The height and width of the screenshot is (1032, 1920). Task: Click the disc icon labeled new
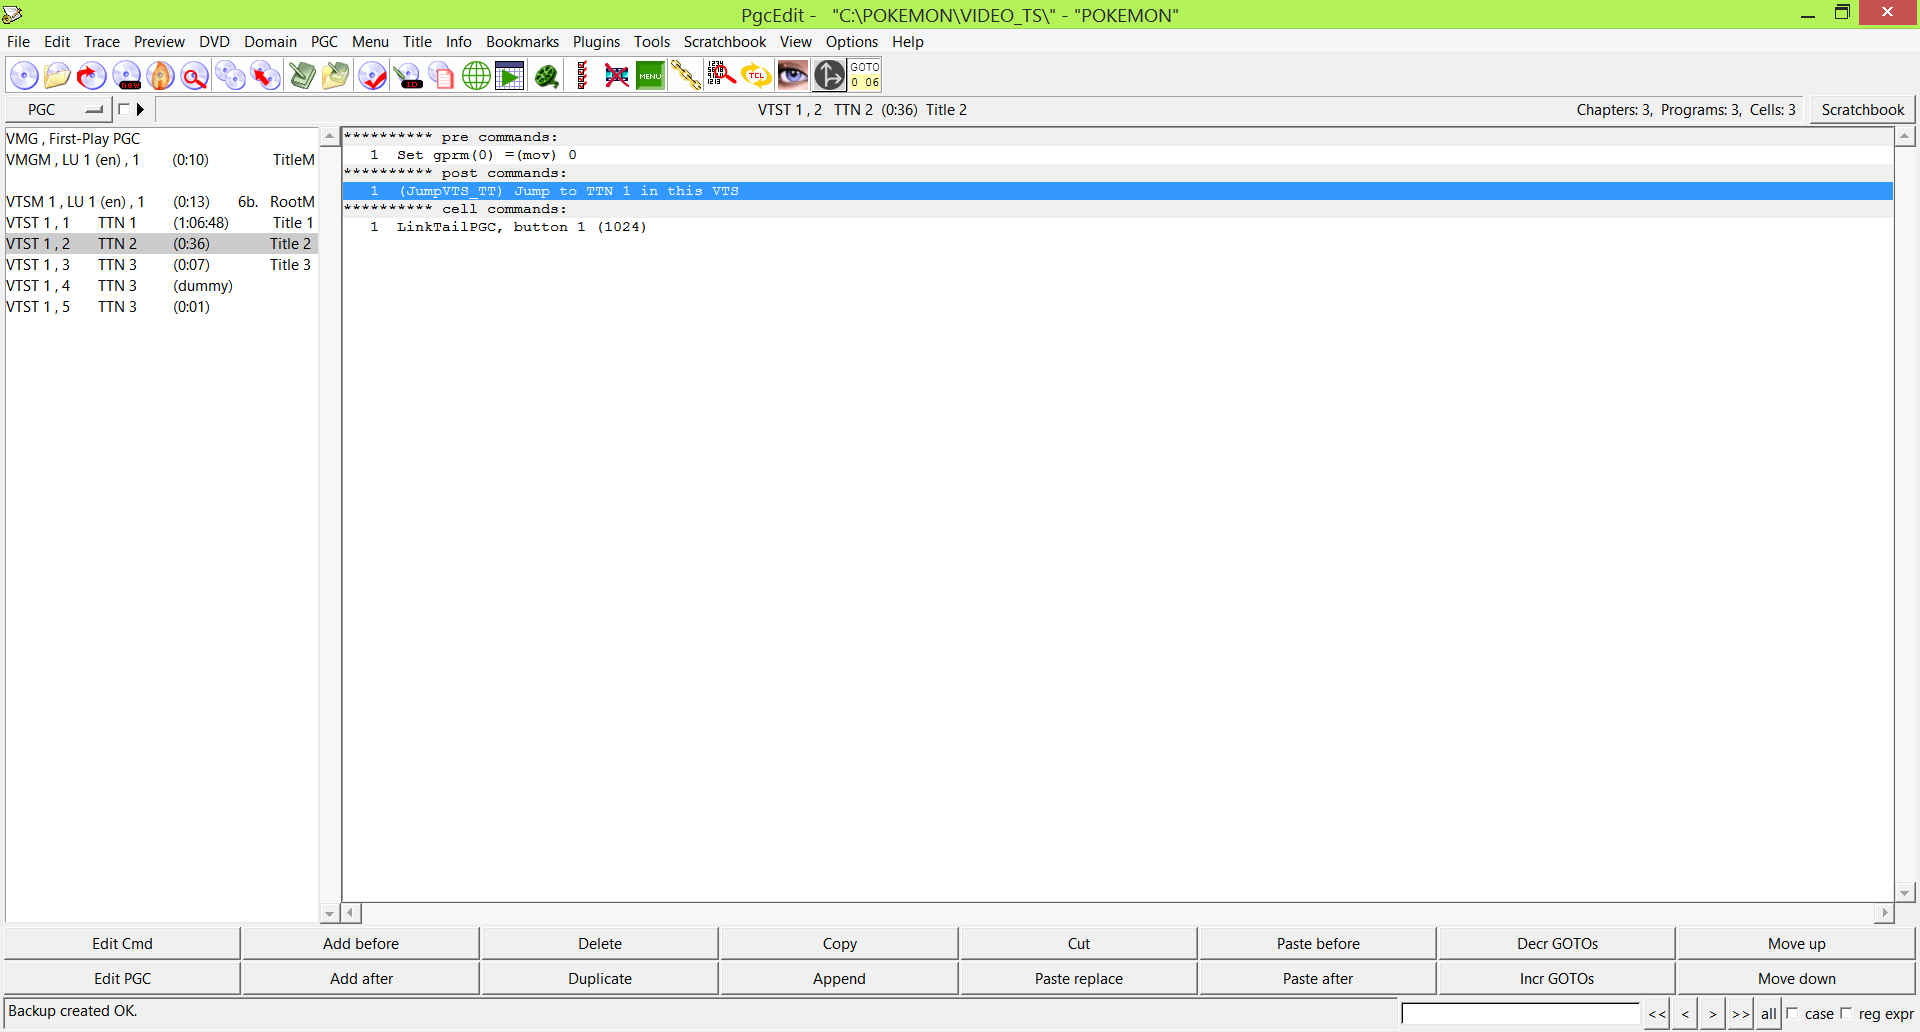pos(126,75)
